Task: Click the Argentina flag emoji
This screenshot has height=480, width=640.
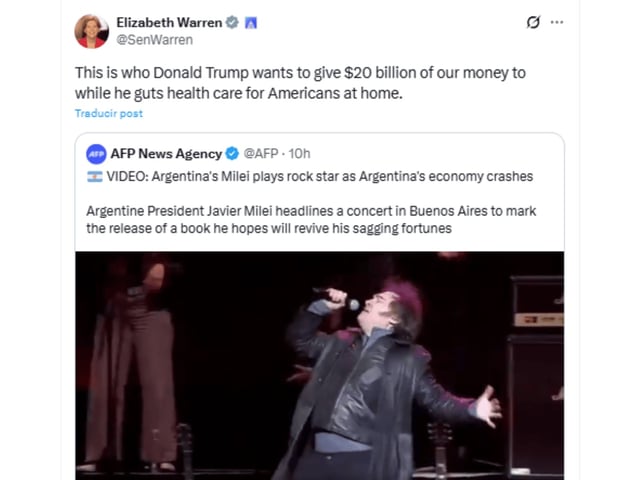Action: click(x=95, y=177)
